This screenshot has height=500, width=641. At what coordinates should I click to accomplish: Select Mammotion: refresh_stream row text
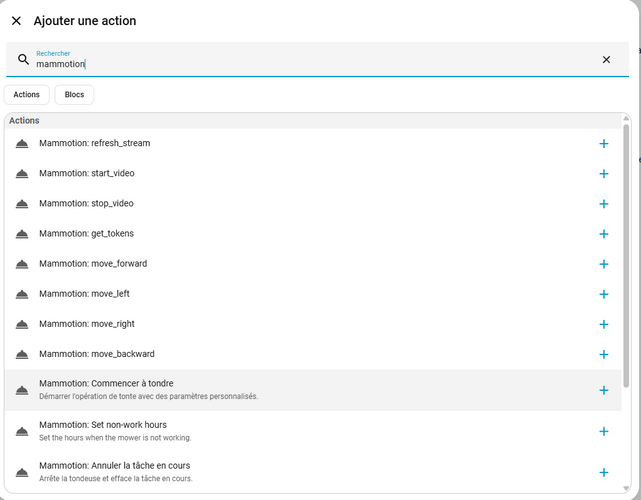pos(94,143)
